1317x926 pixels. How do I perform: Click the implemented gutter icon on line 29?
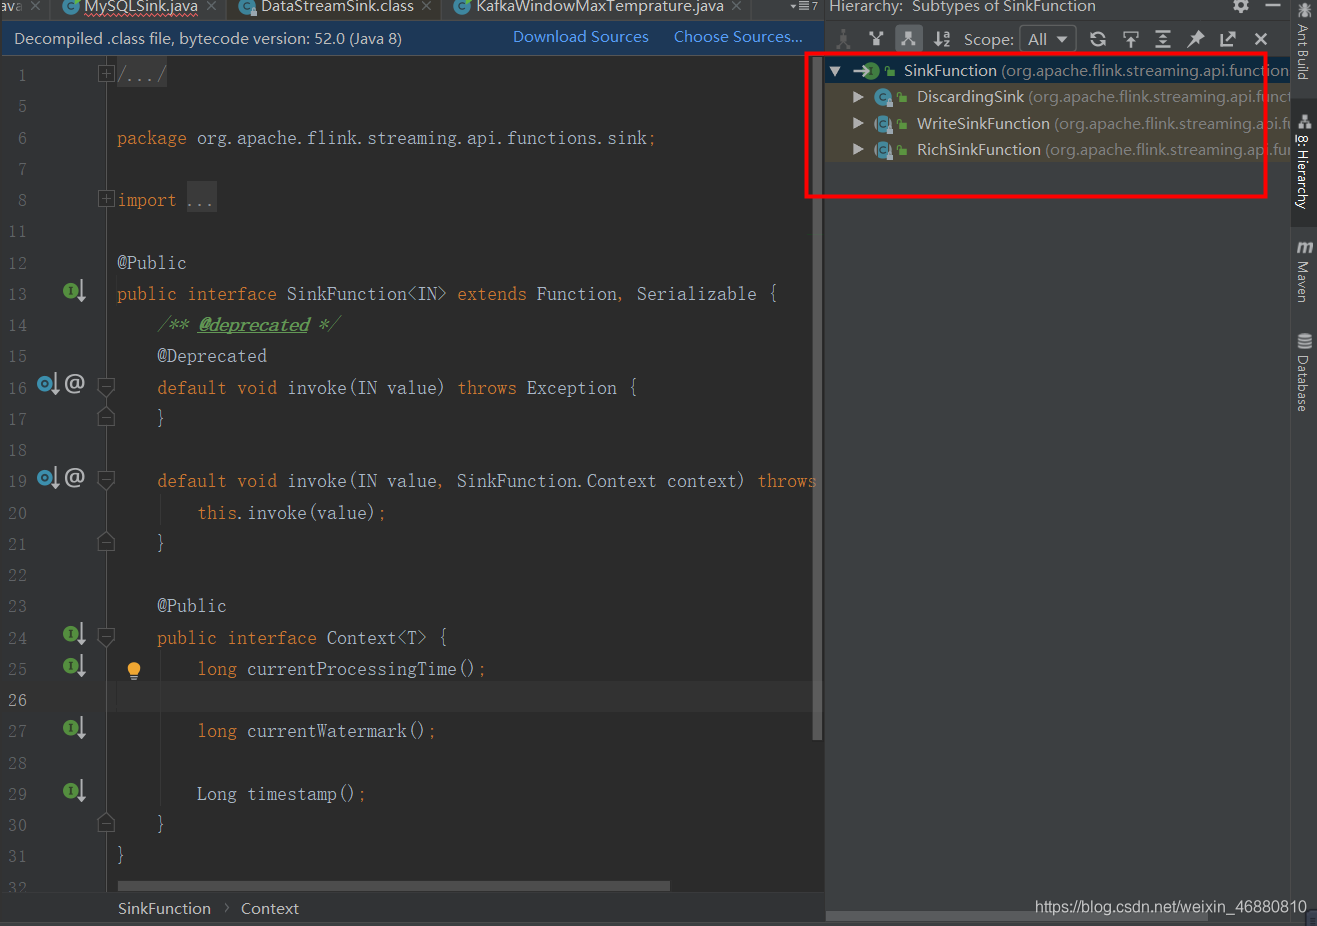[x=74, y=791]
